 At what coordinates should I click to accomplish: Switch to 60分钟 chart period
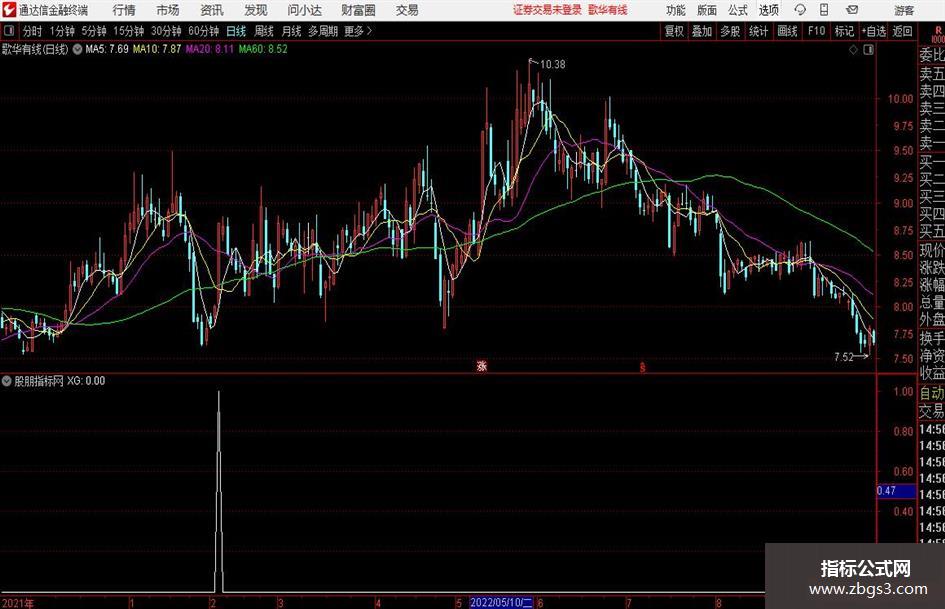click(204, 31)
